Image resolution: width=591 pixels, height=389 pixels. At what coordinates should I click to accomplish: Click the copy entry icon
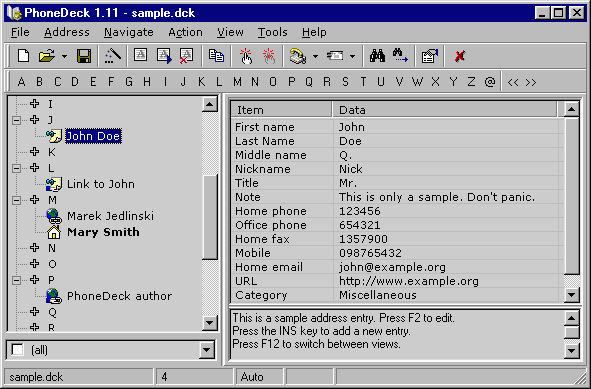216,56
